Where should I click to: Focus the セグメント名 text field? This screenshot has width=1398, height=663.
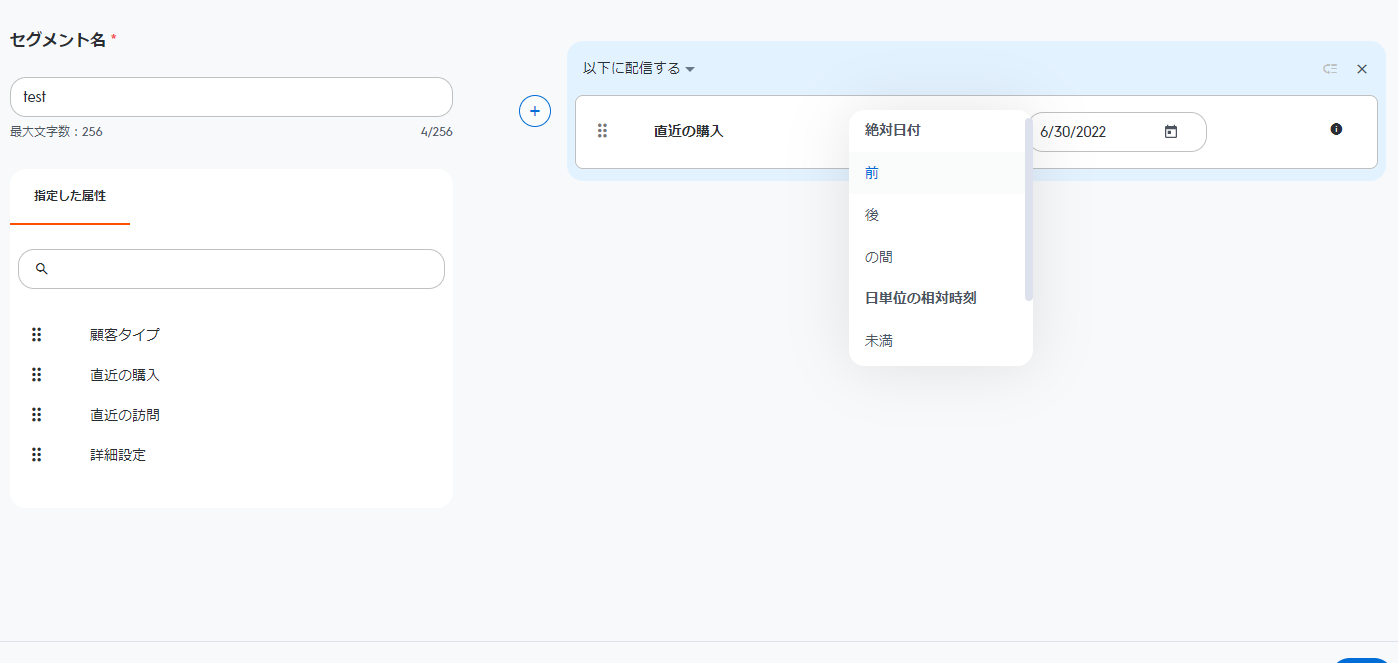point(231,97)
